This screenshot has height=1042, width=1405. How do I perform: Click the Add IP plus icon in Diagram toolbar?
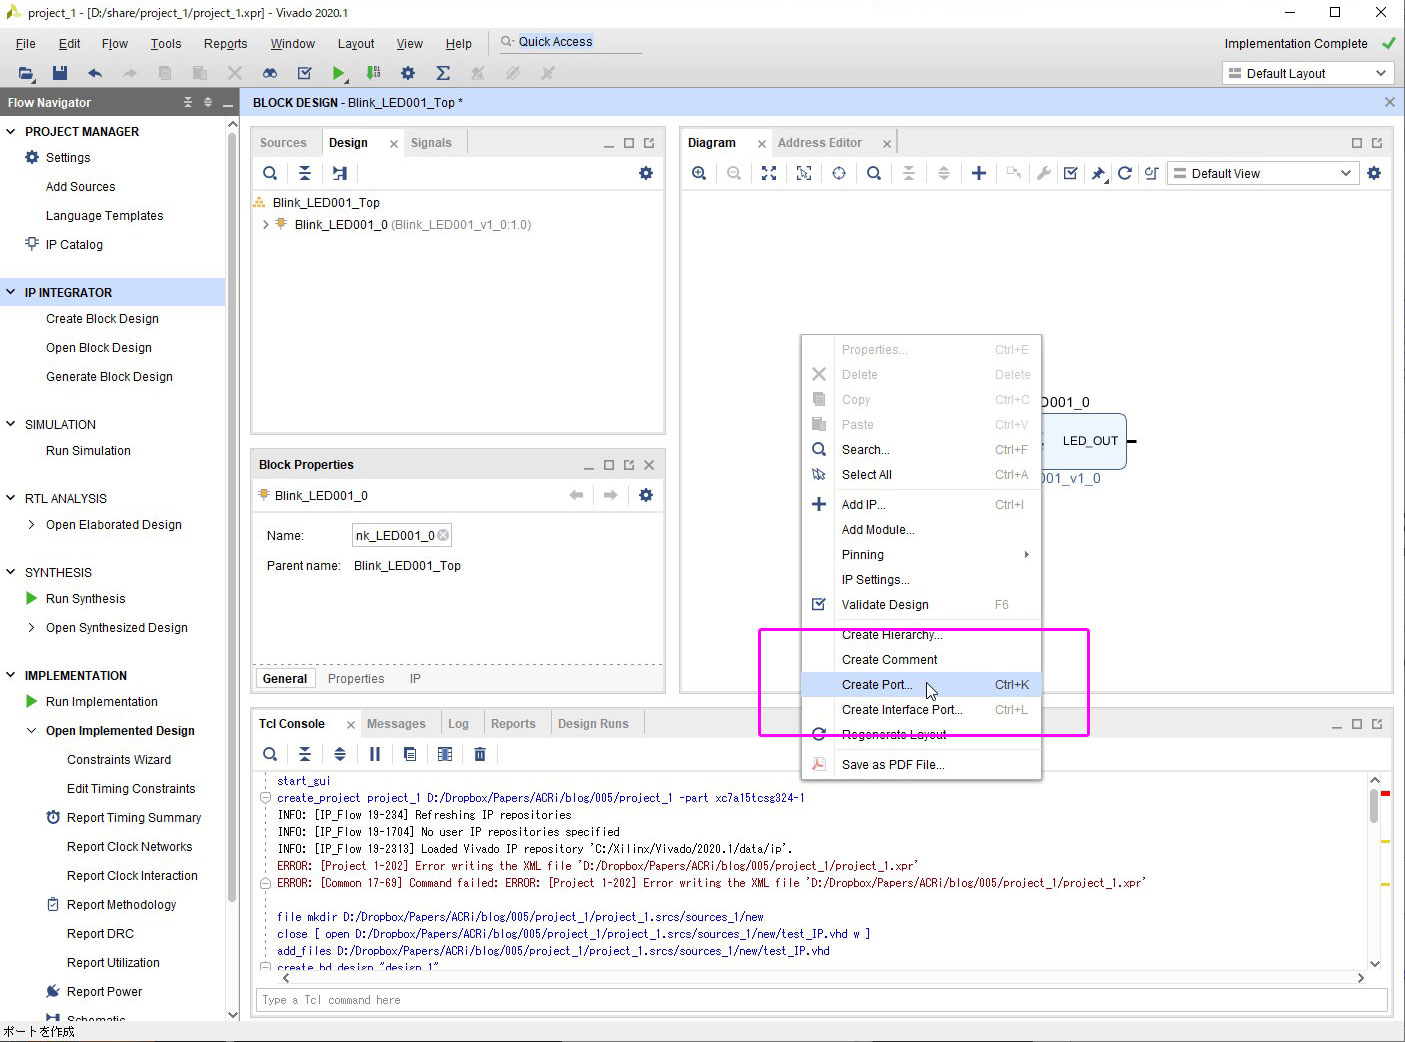978,173
